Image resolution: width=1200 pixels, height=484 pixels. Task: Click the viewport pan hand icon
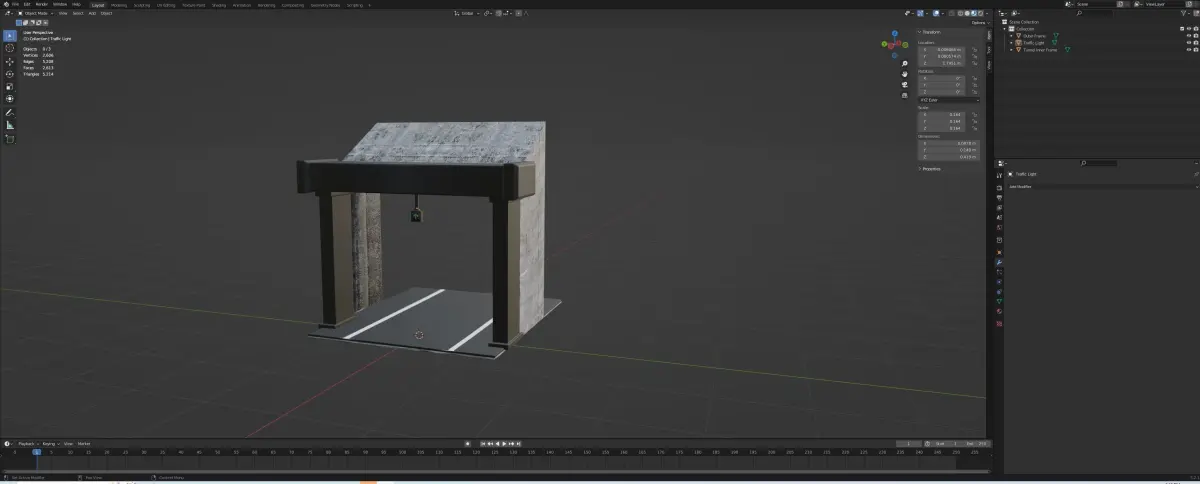point(905,74)
